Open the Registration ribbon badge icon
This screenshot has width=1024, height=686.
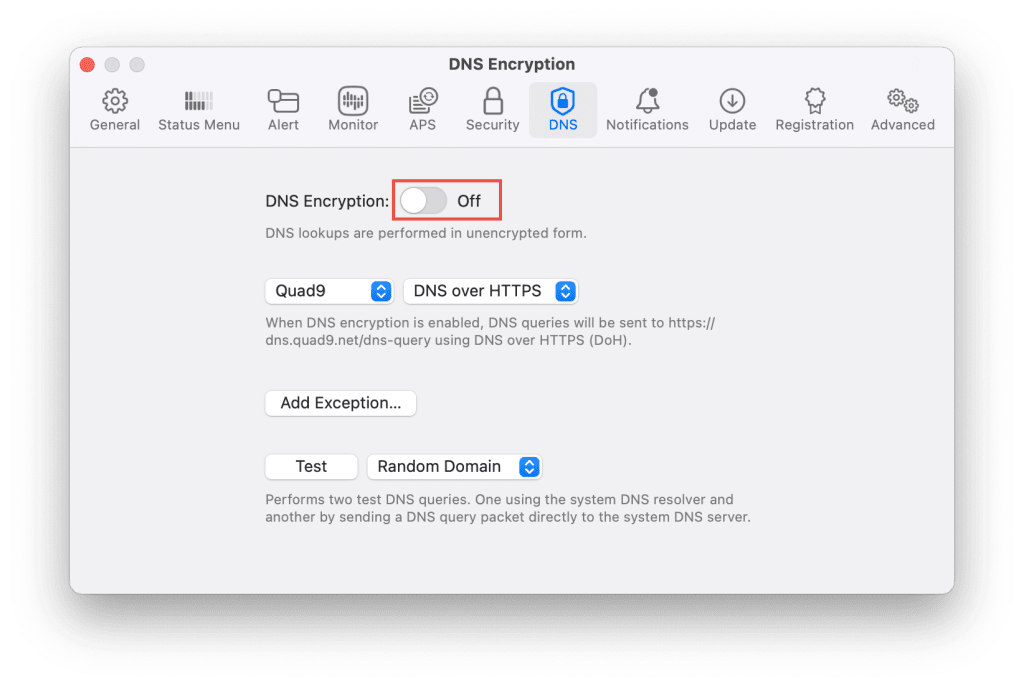814,101
